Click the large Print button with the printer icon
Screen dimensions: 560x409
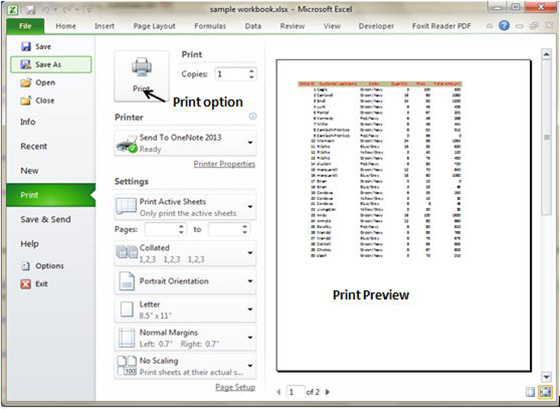tap(142, 76)
